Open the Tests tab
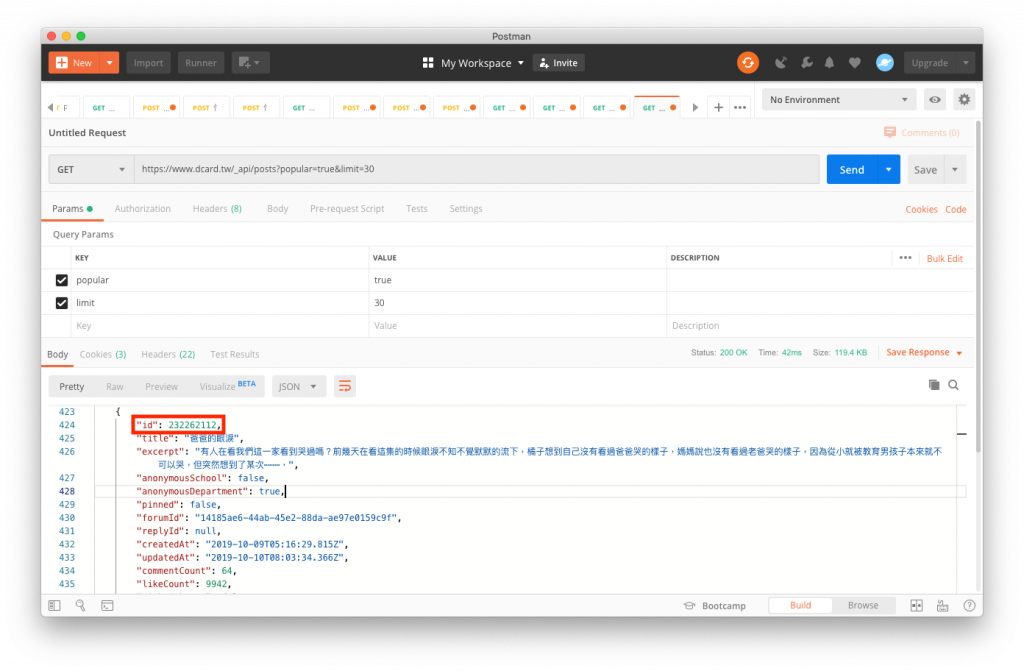The height and width of the screenshot is (671, 1024). pyautogui.click(x=417, y=209)
